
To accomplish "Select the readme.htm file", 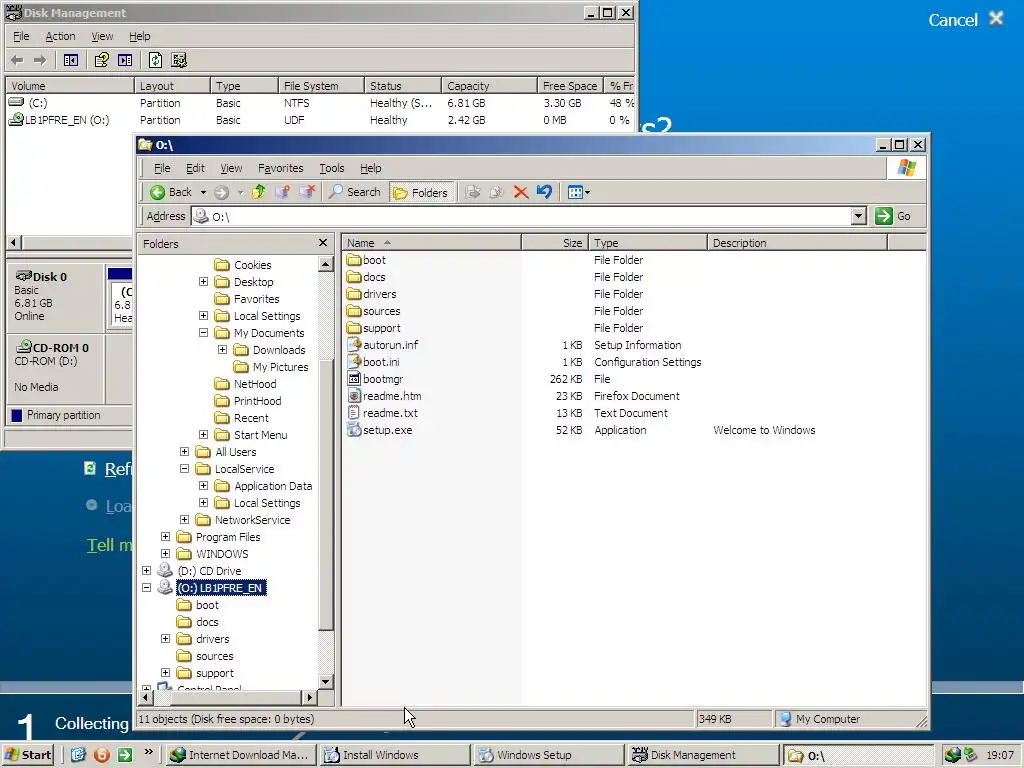I will pyautogui.click(x=392, y=396).
